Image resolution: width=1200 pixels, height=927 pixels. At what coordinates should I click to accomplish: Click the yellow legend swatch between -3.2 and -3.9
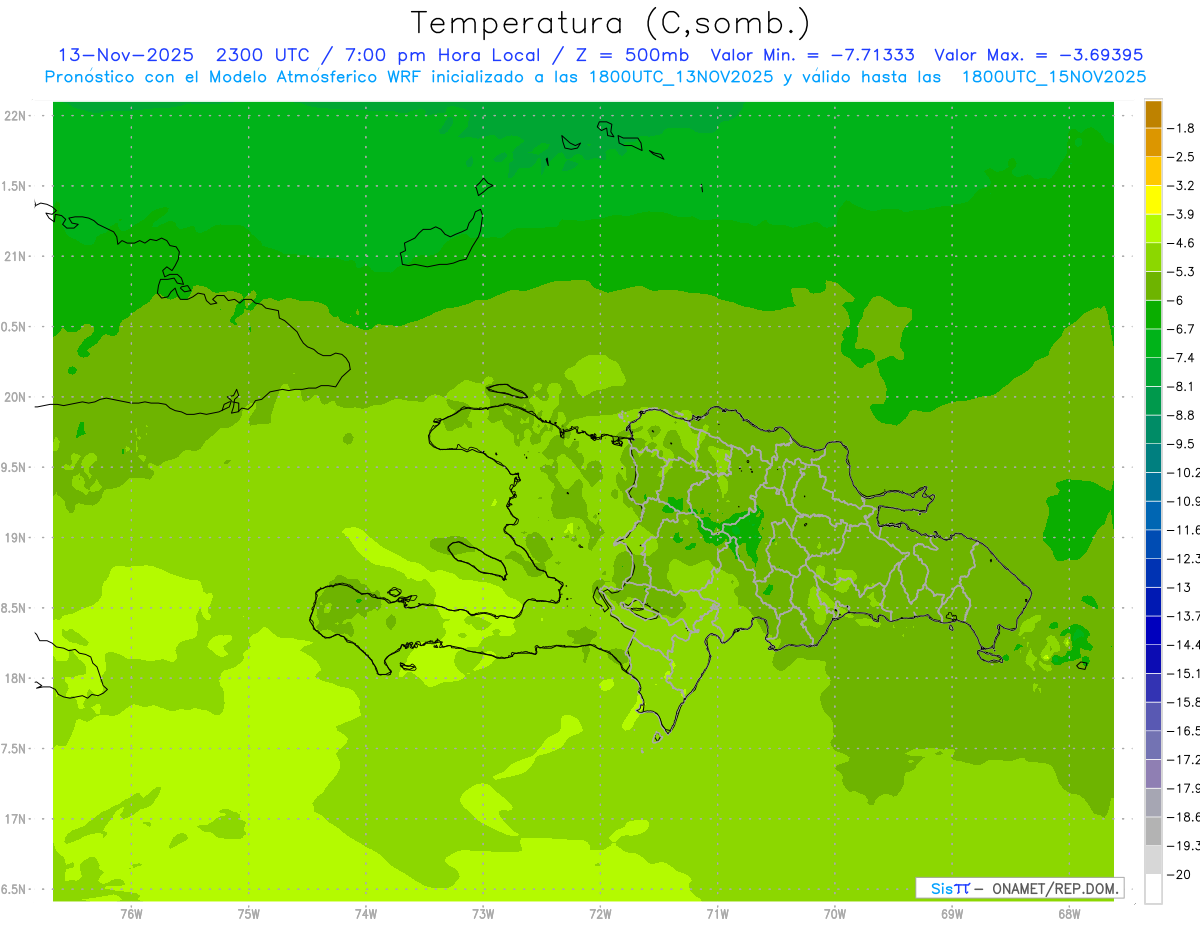click(1153, 200)
